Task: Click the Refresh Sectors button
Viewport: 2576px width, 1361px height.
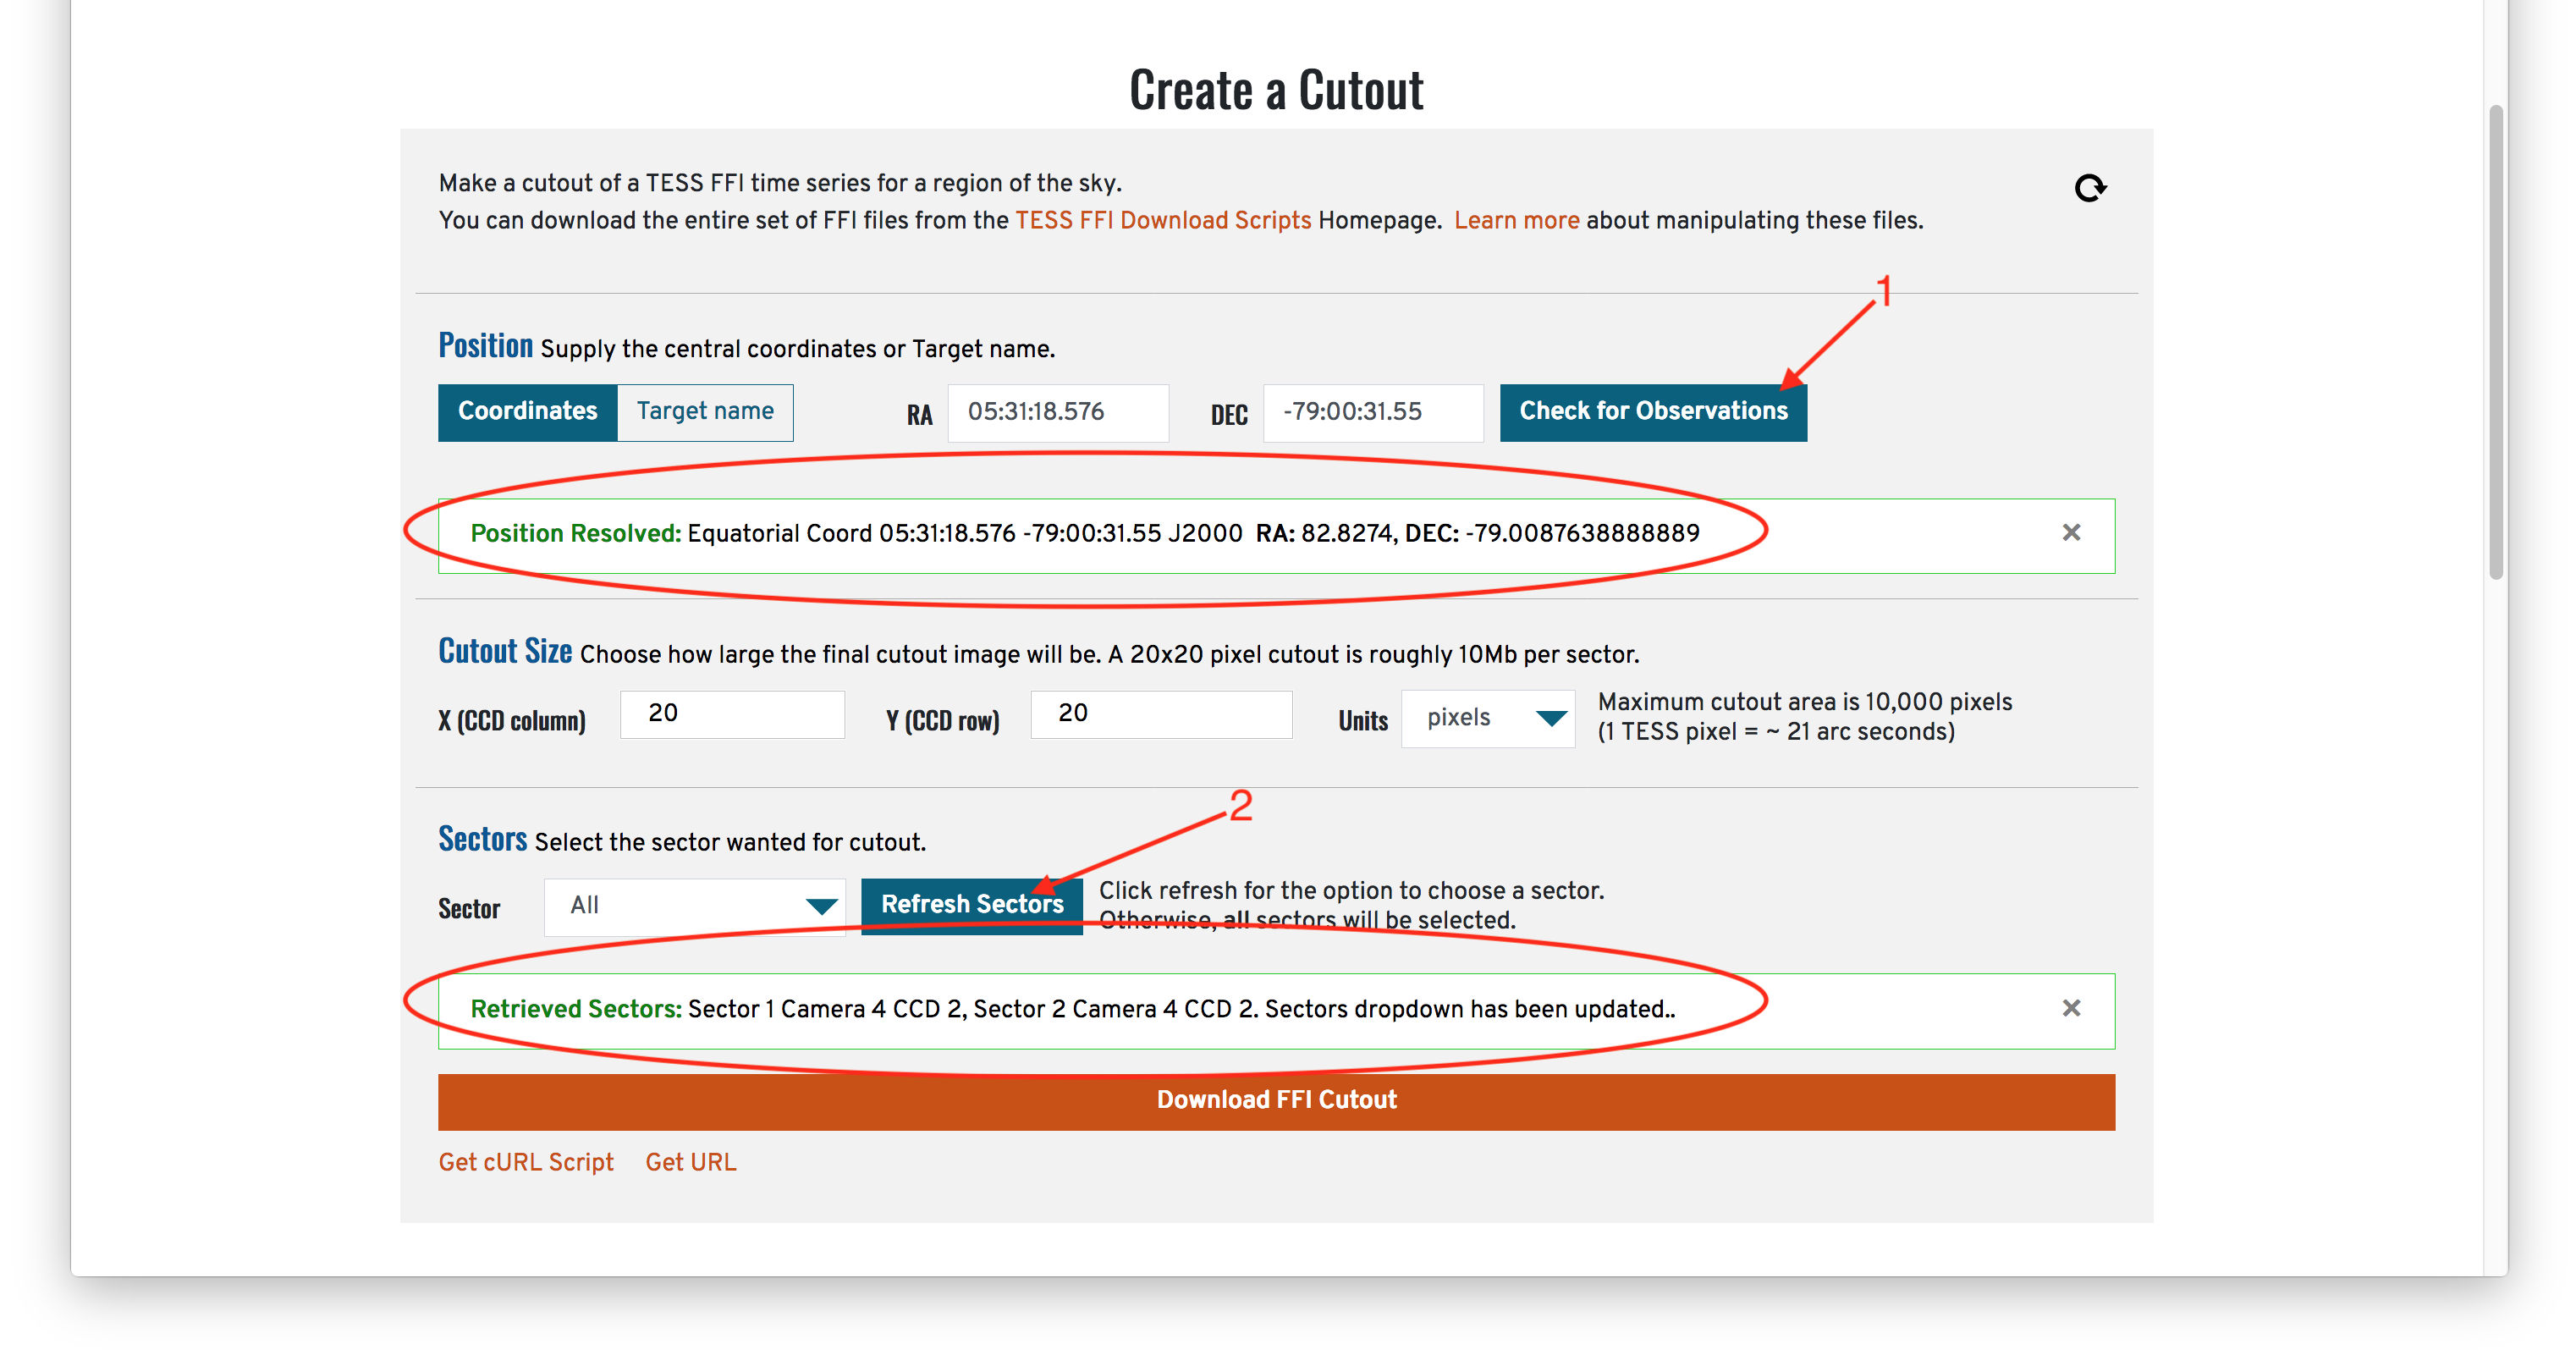Action: [x=972, y=906]
